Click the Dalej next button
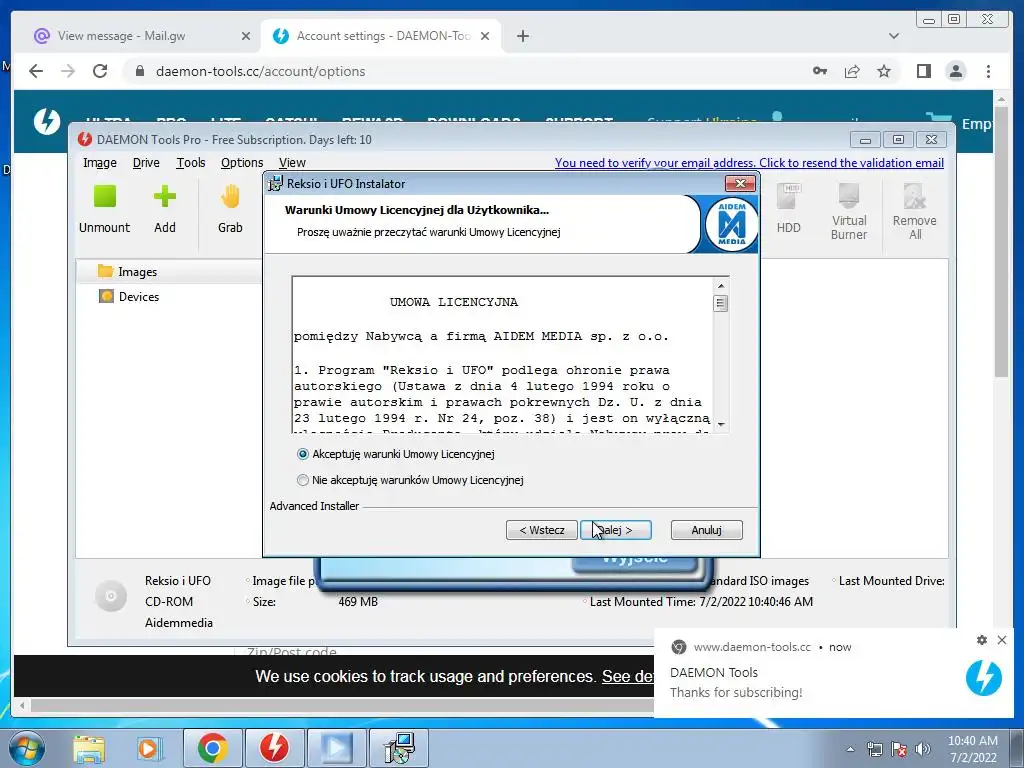 (x=616, y=530)
